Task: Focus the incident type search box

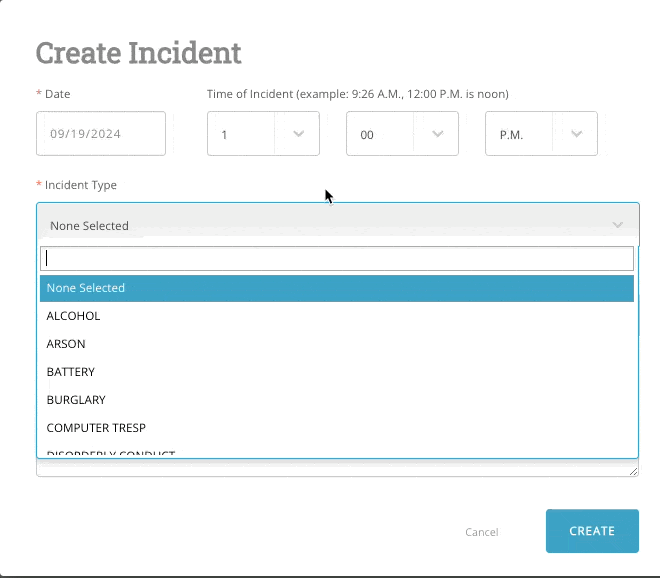Action: [x=337, y=258]
